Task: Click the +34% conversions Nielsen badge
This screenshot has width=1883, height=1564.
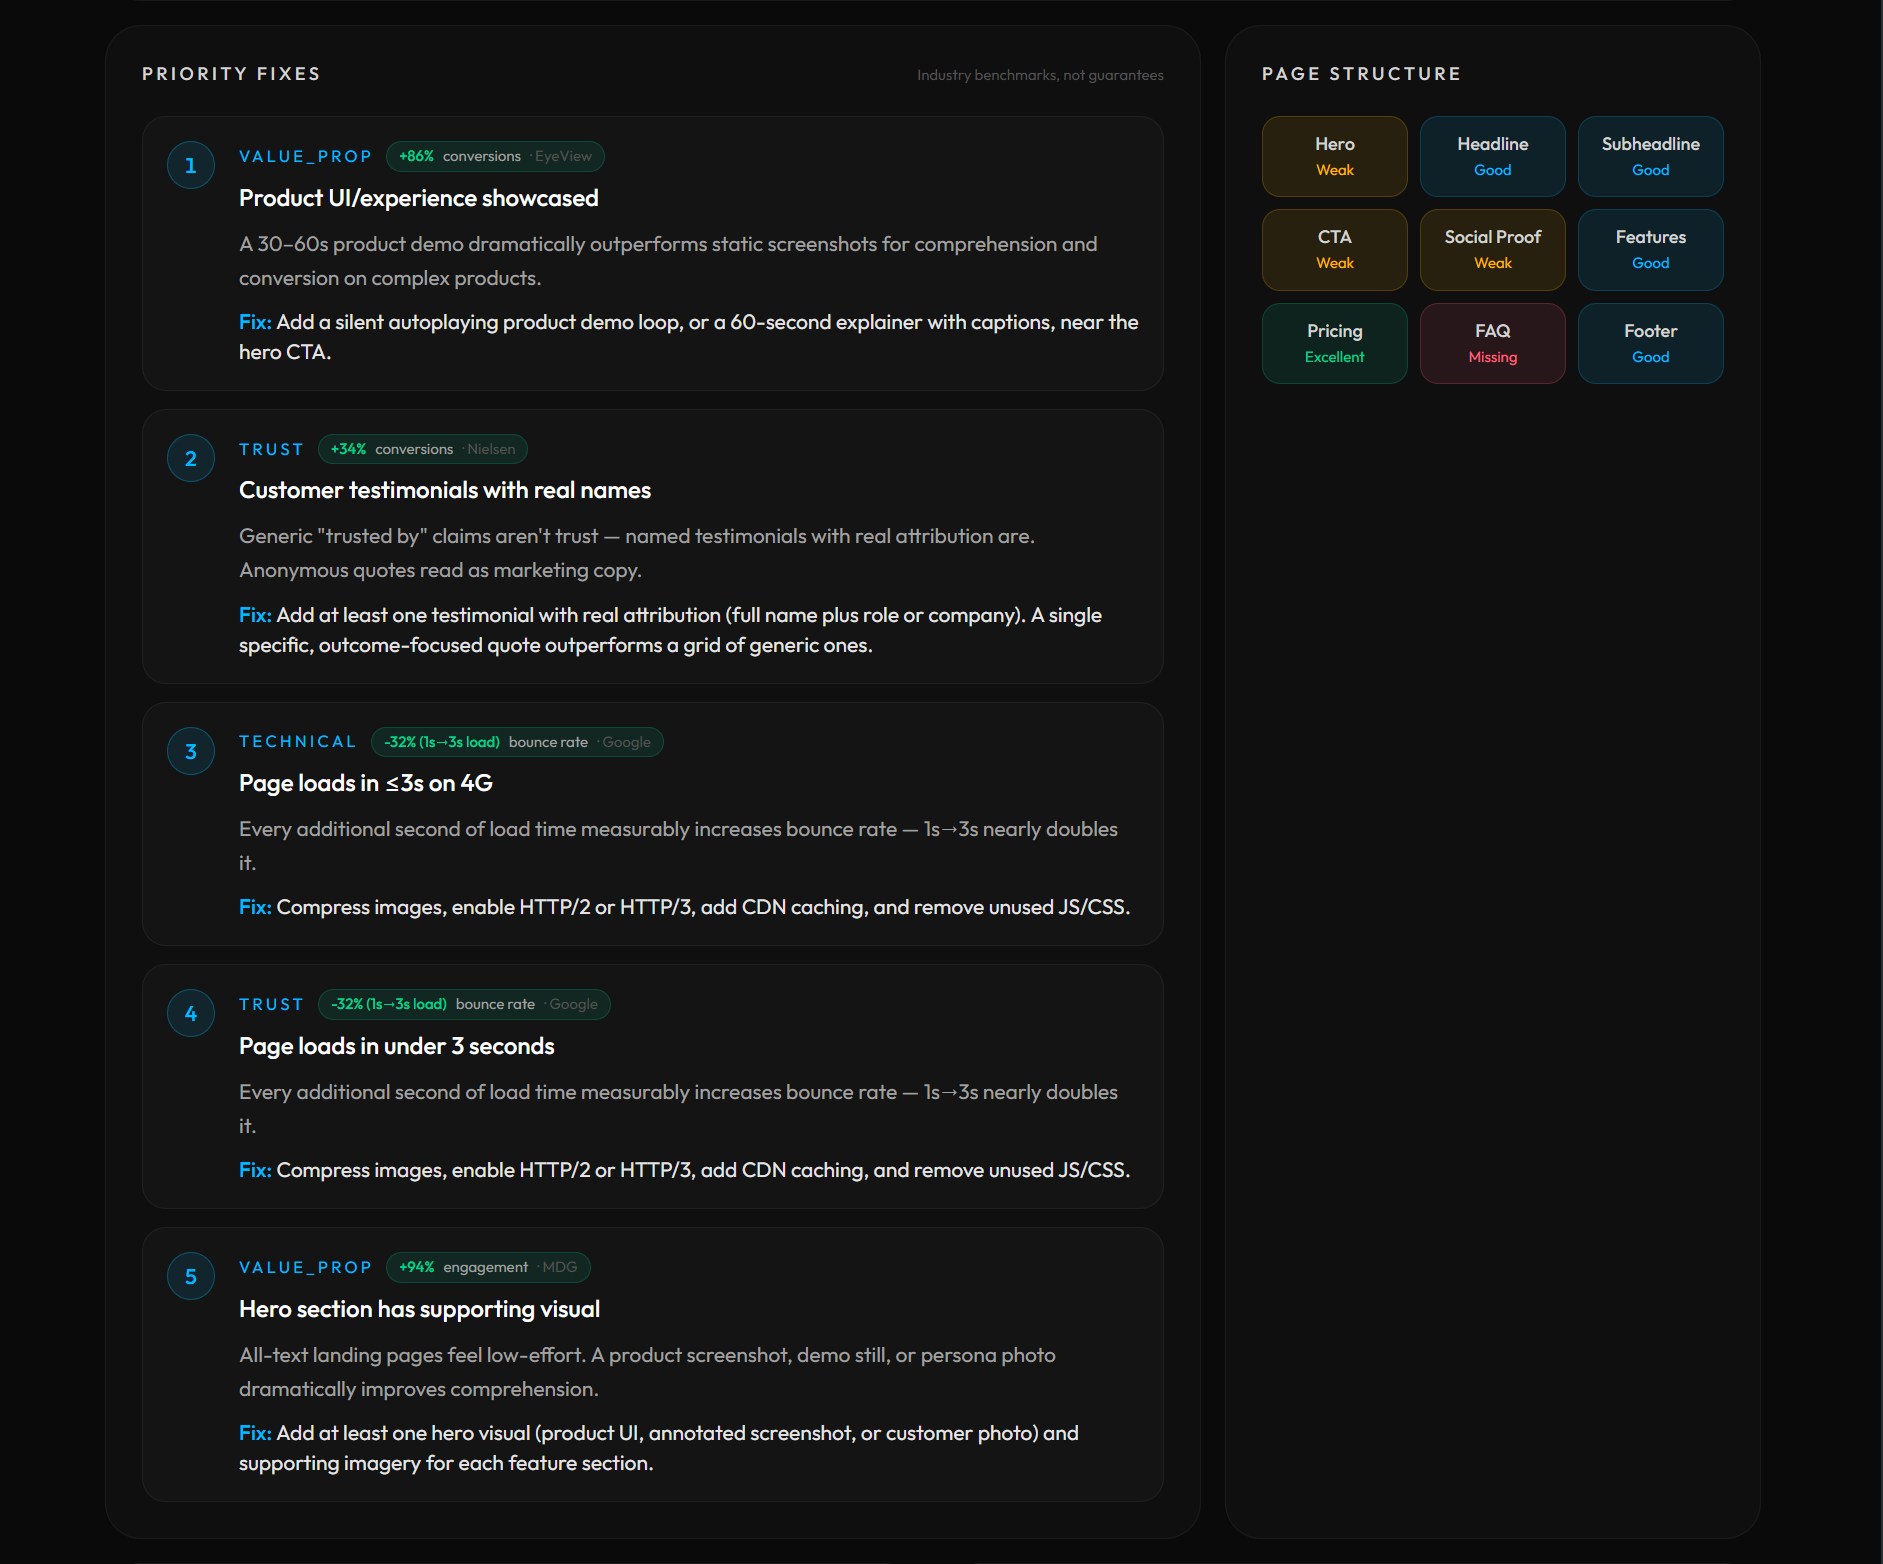Action: coord(422,450)
